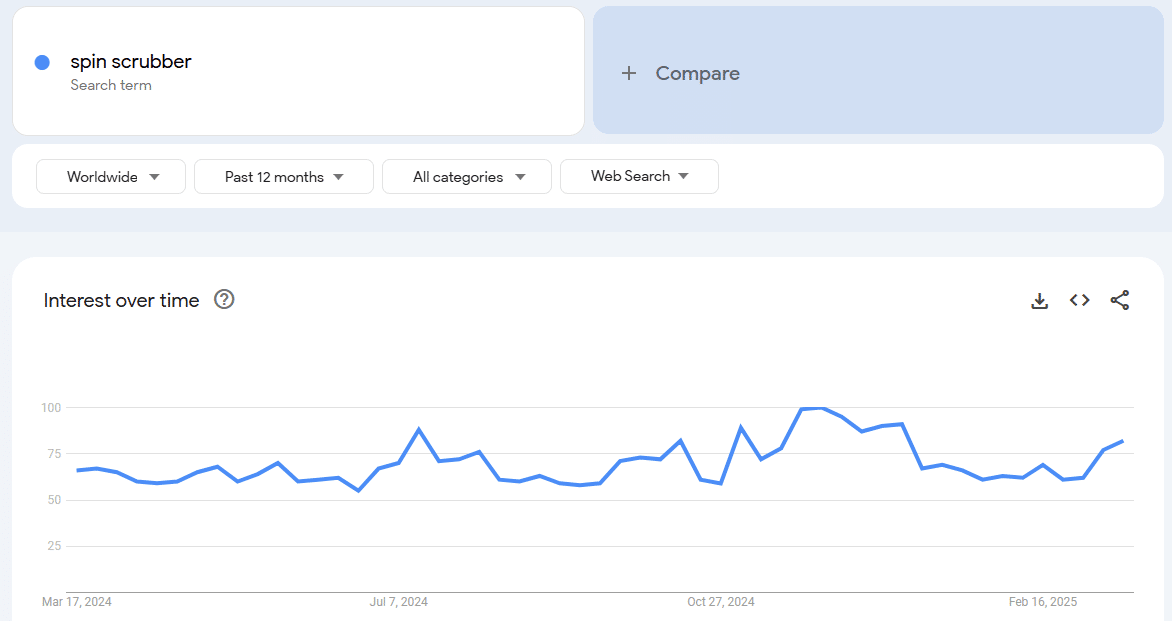Screen dimensions: 1172x621
Task: Click the Feb 16, 2025 date label
Action: coord(1042,602)
